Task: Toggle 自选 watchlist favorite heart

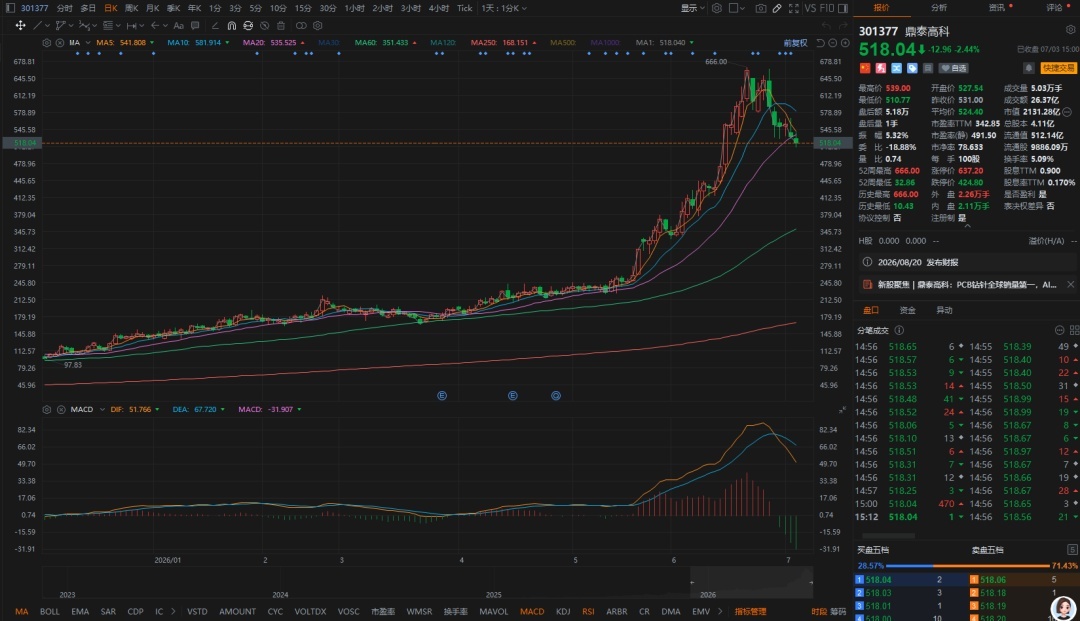Action: click(954, 68)
